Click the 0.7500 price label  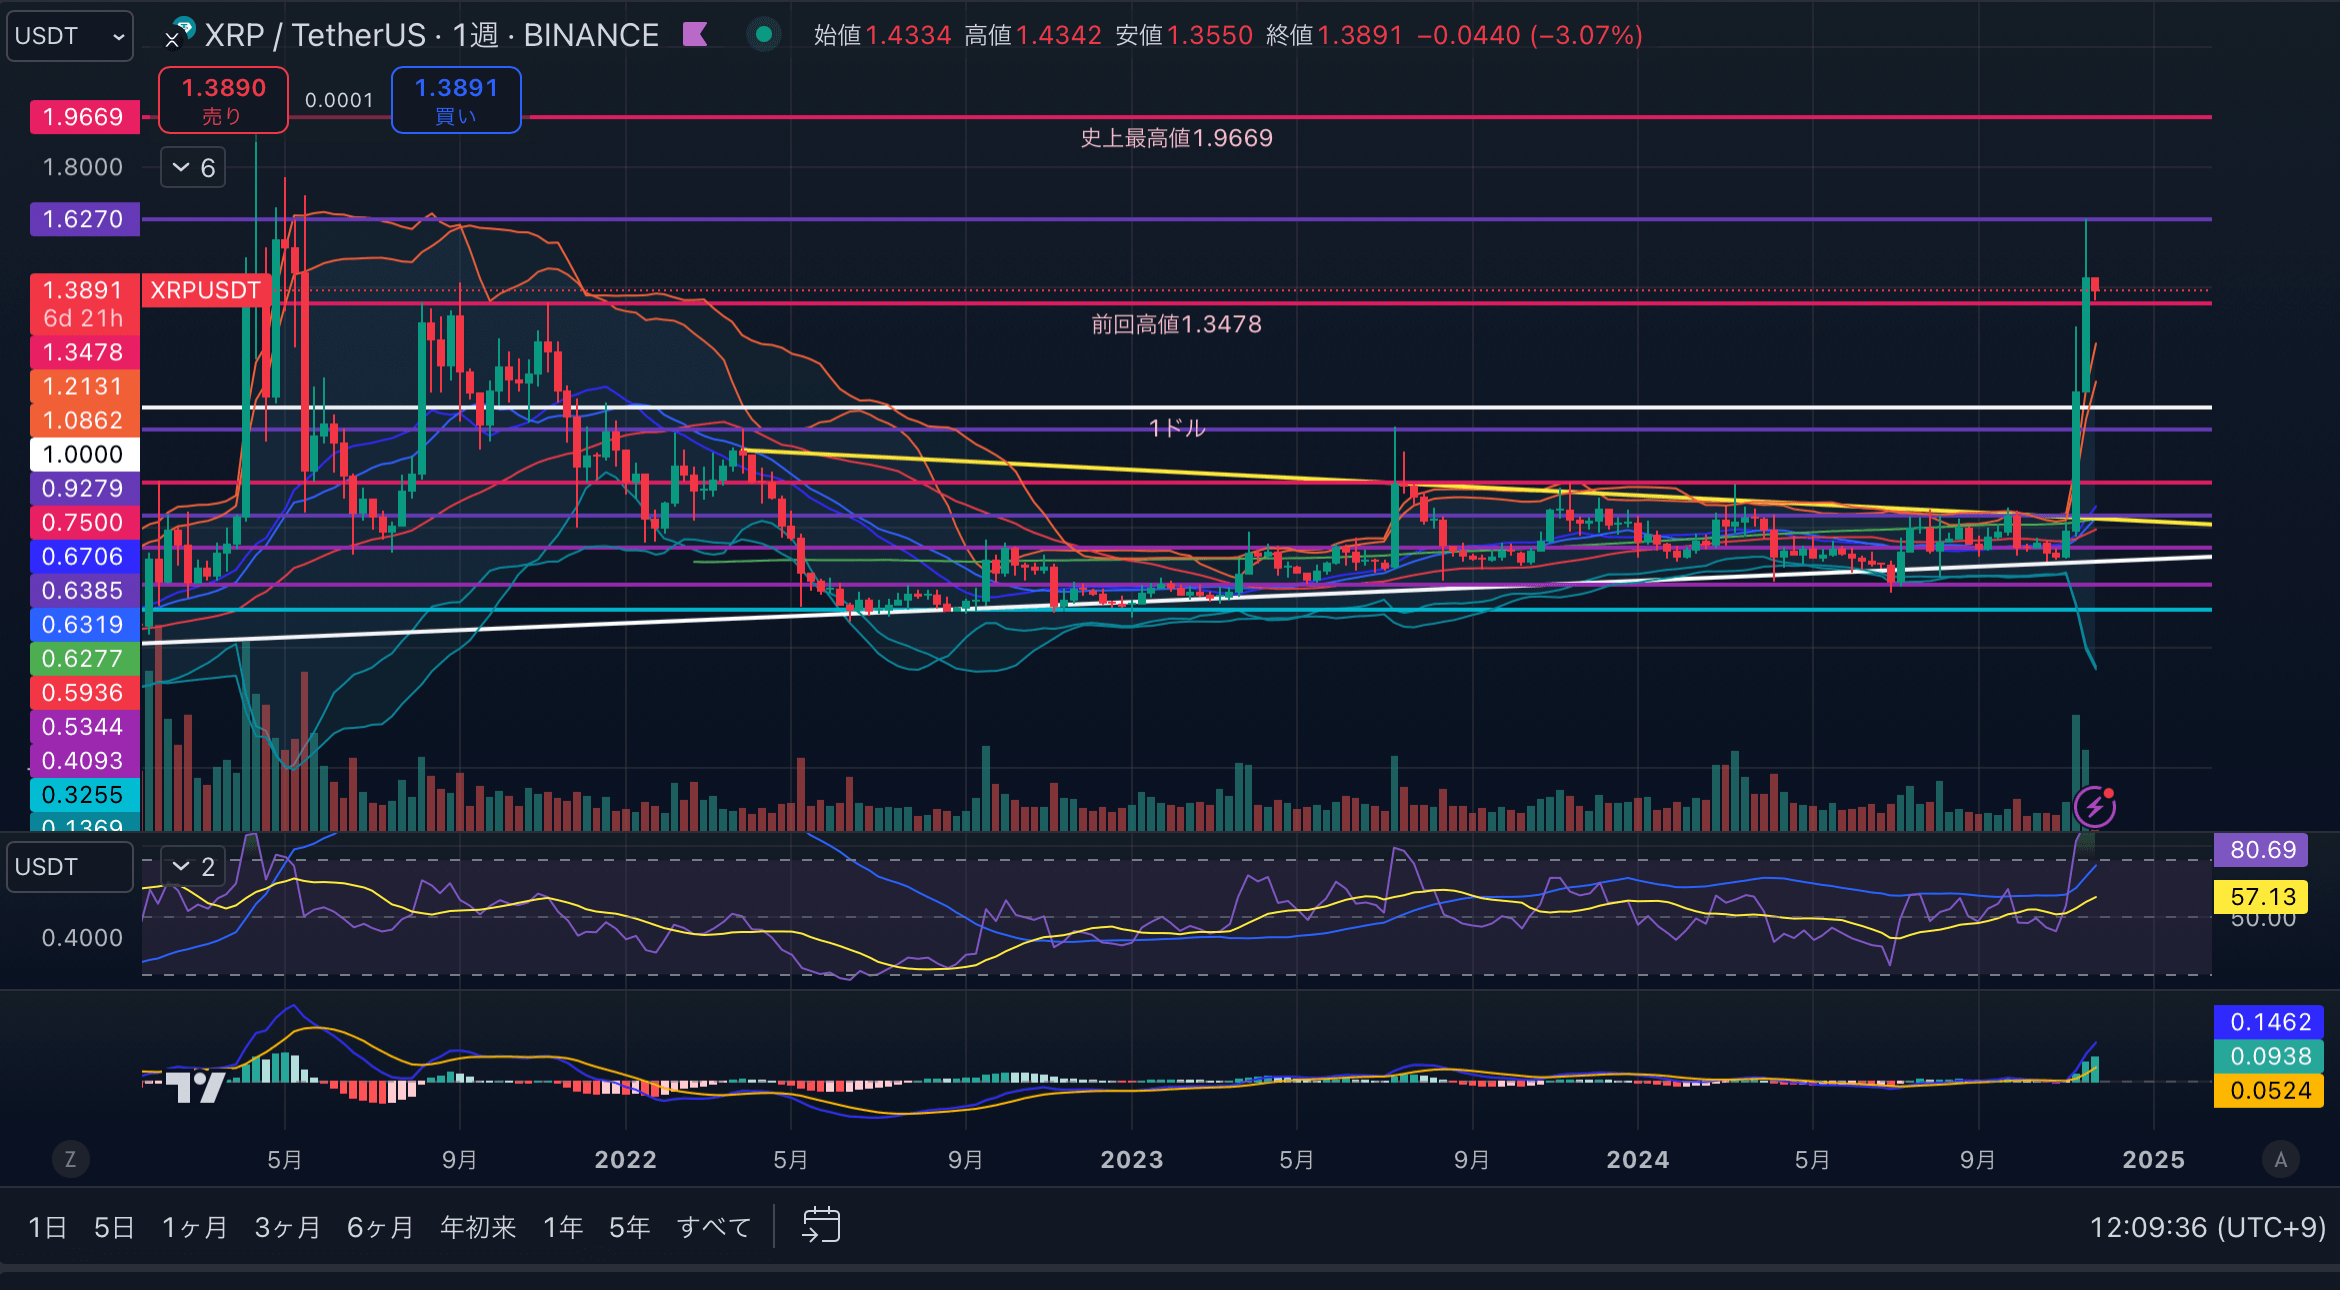click(84, 522)
